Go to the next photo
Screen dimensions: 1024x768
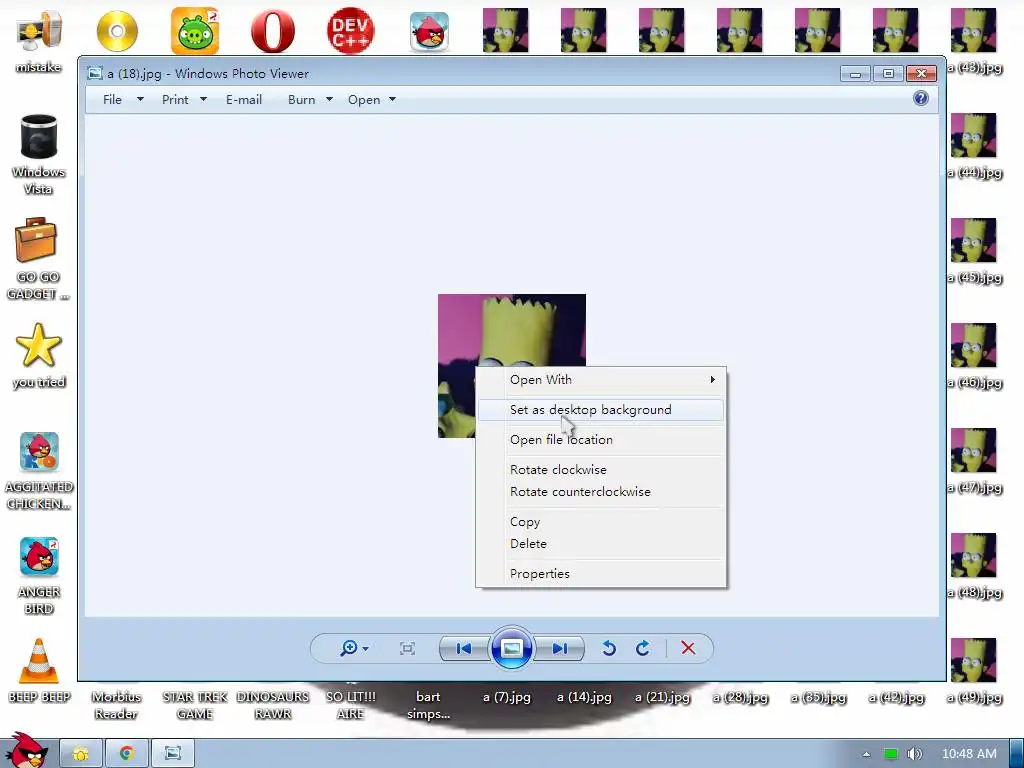pyautogui.click(x=559, y=648)
